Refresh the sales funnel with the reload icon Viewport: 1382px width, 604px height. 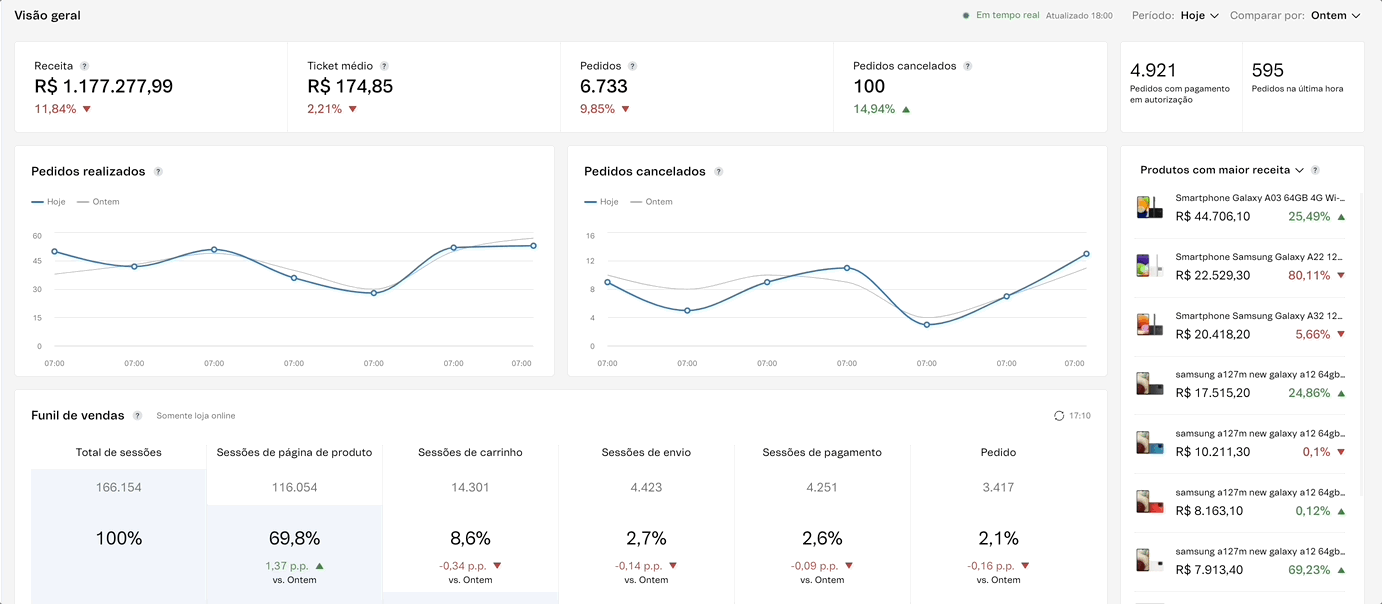click(1059, 416)
